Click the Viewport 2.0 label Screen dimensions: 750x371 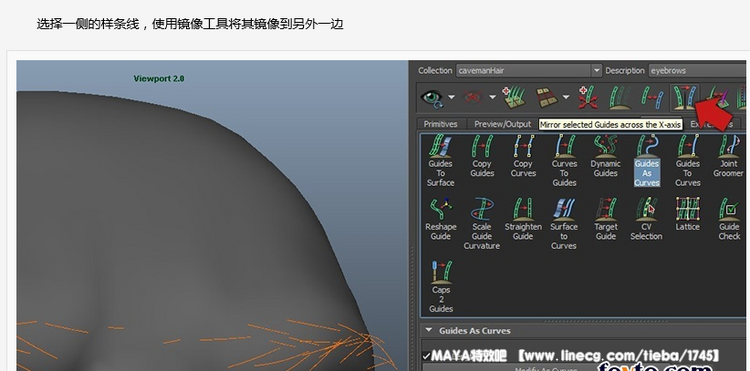coord(159,78)
